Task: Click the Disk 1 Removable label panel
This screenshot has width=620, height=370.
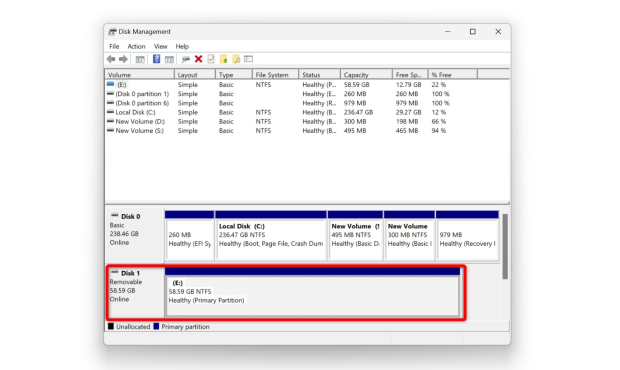Action: coord(135,292)
